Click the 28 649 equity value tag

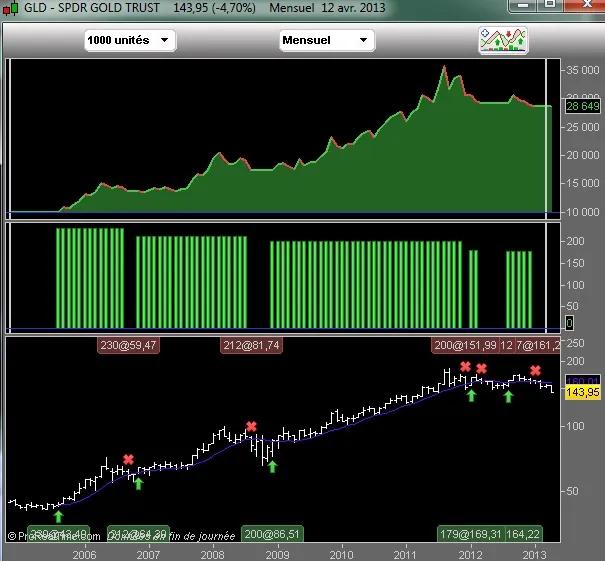[x=583, y=106]
